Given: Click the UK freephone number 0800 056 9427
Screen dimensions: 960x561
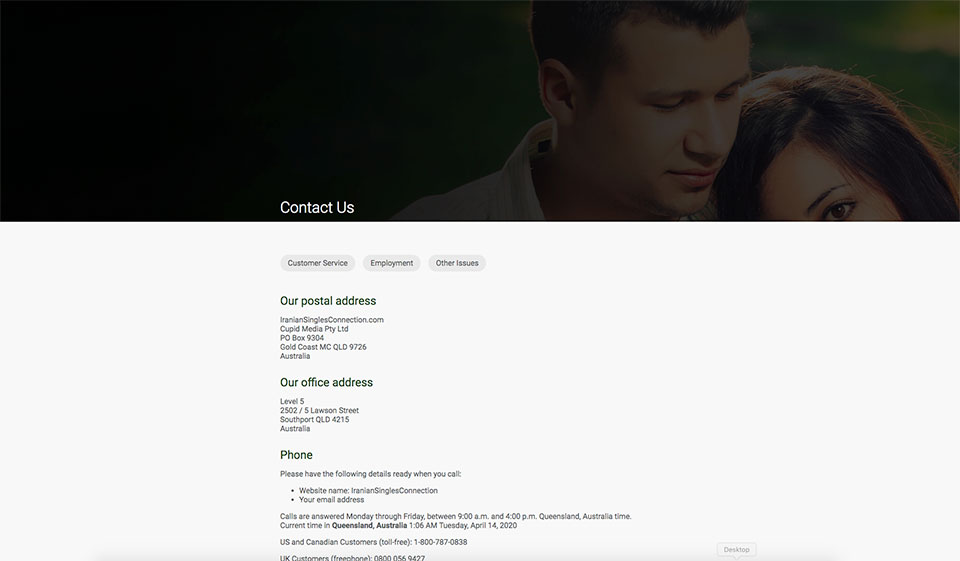Looking at the screenshot, I should 399,557.
